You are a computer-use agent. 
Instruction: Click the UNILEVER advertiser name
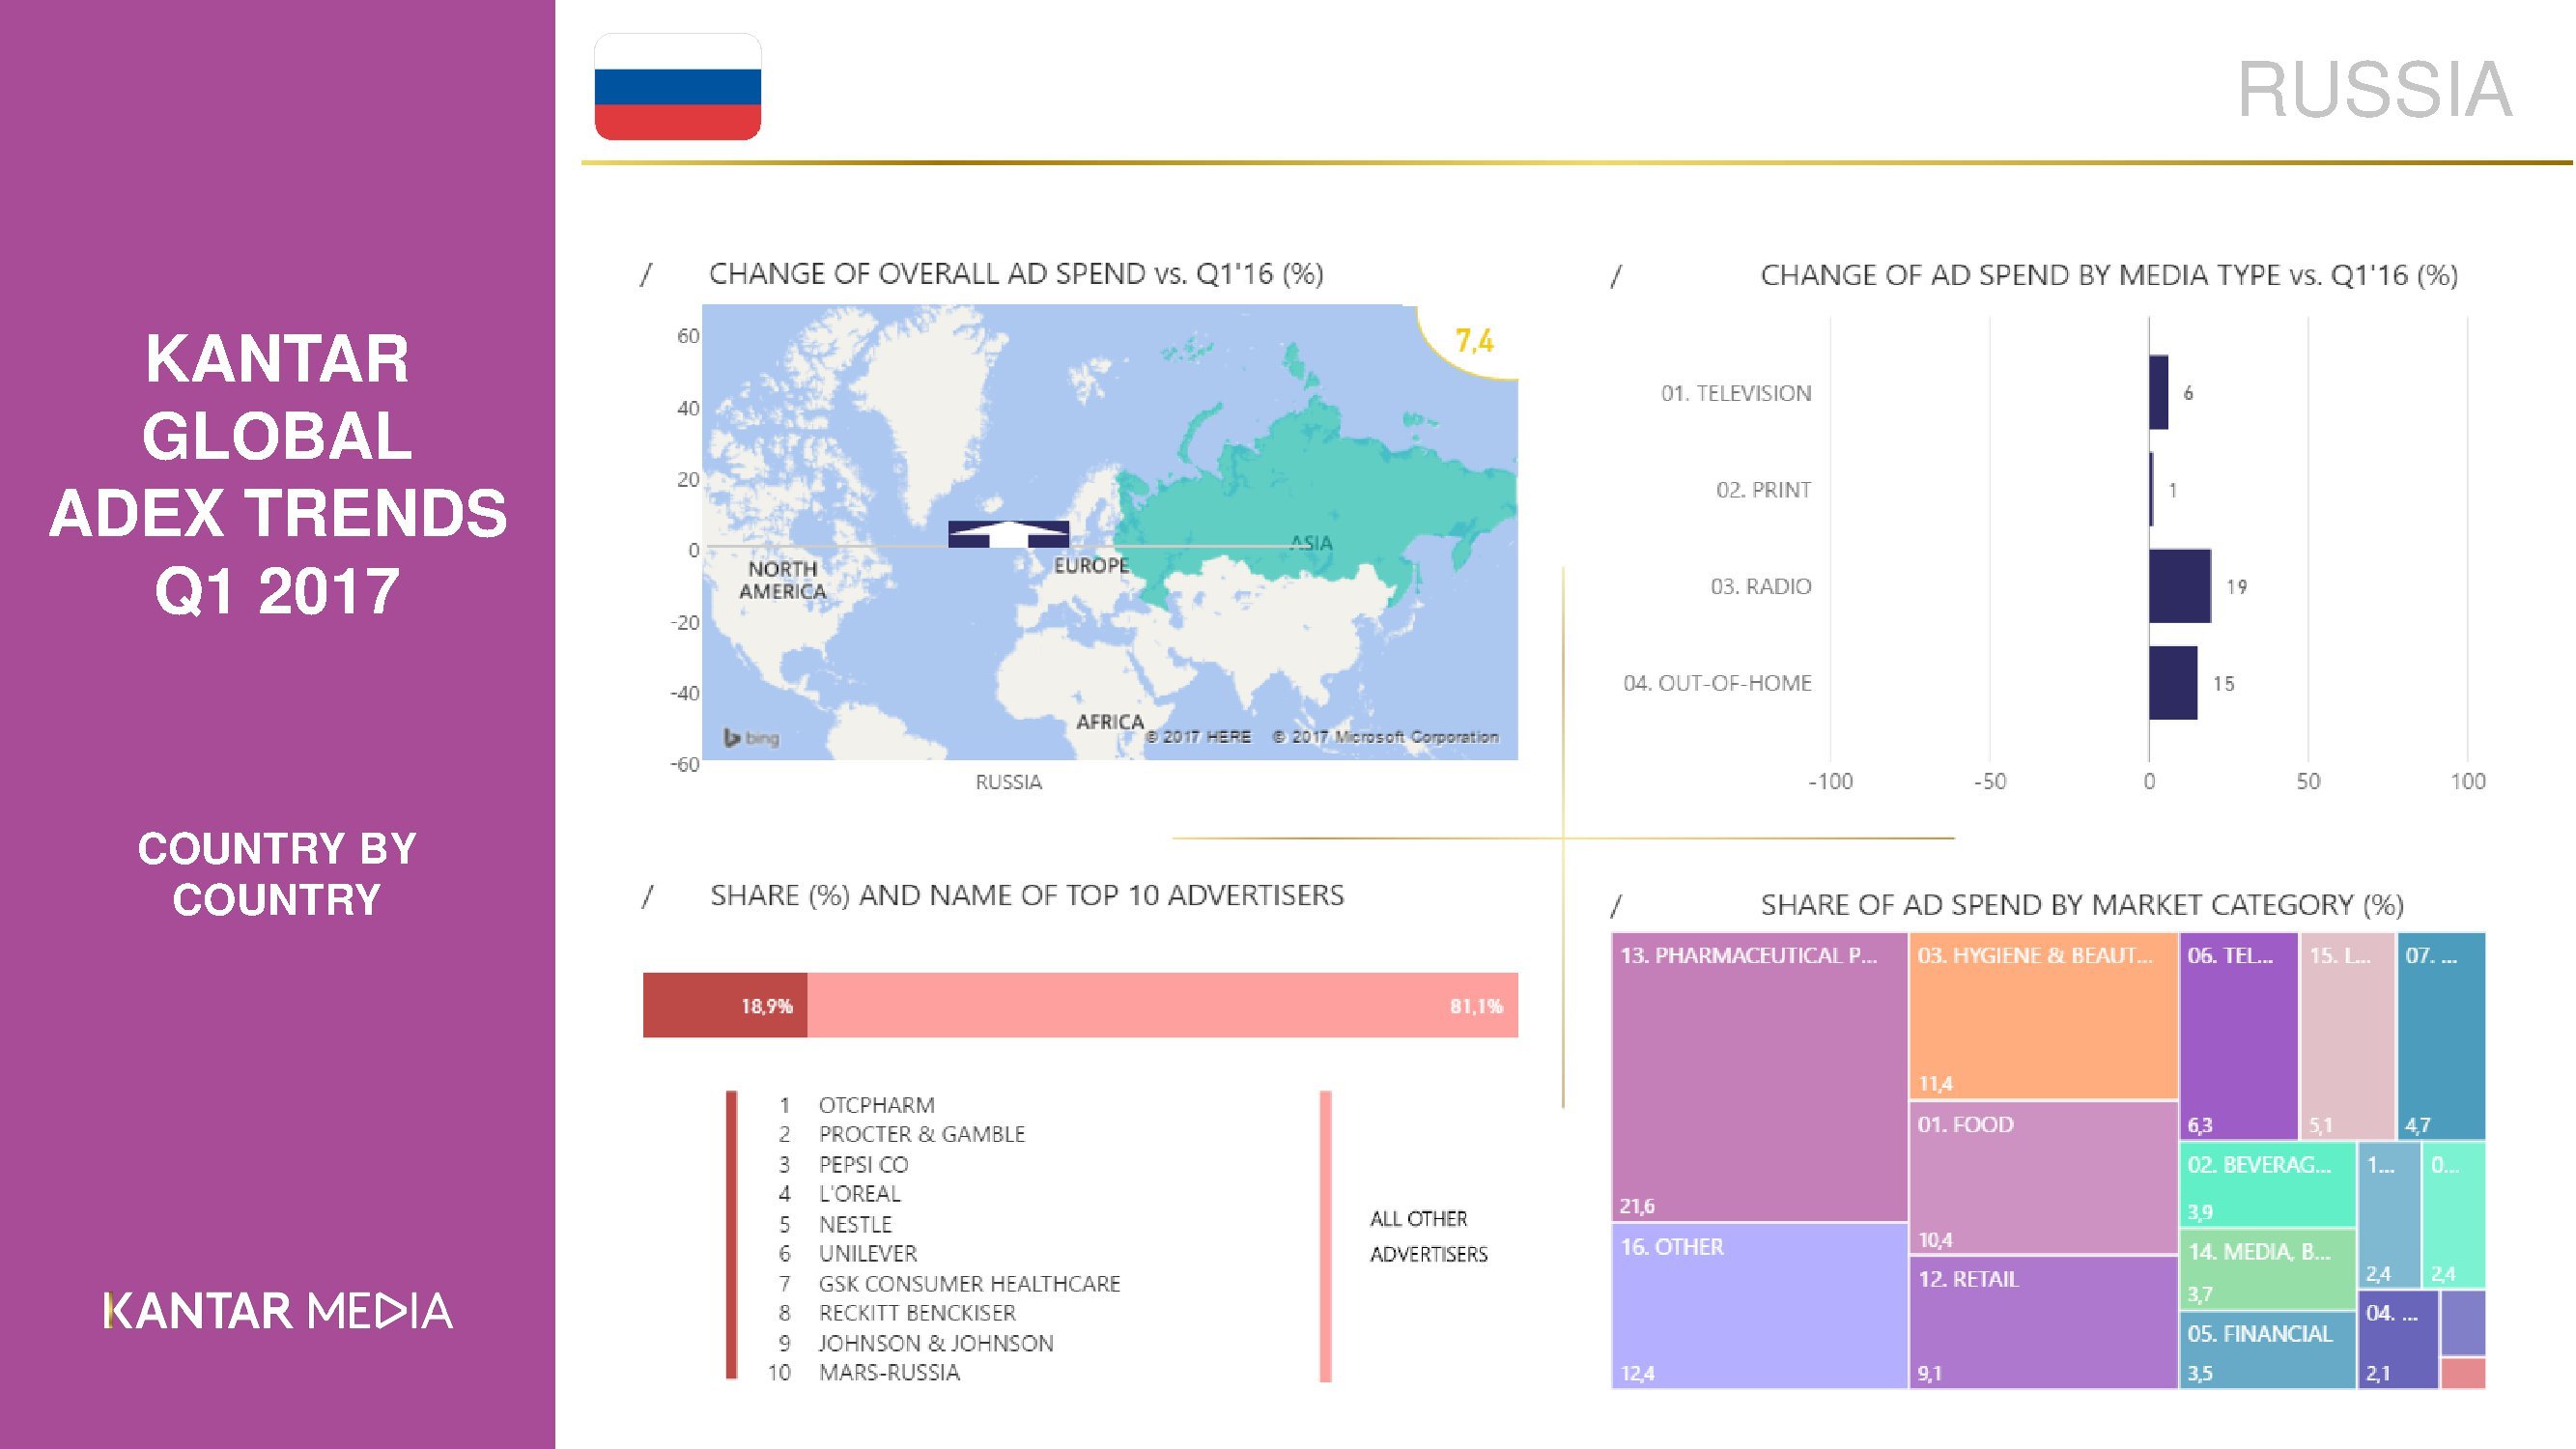(x=867, y=1253)
